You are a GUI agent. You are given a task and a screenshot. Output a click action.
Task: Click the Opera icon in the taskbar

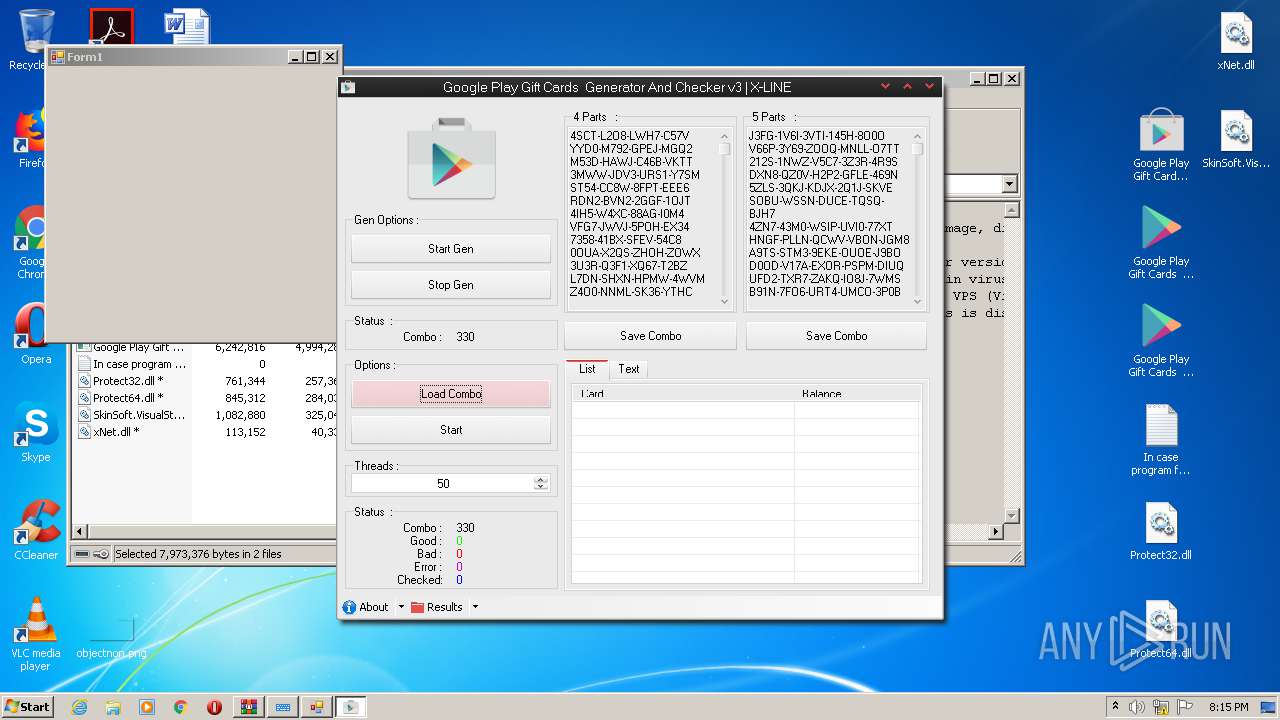click(x=214, y=707)
